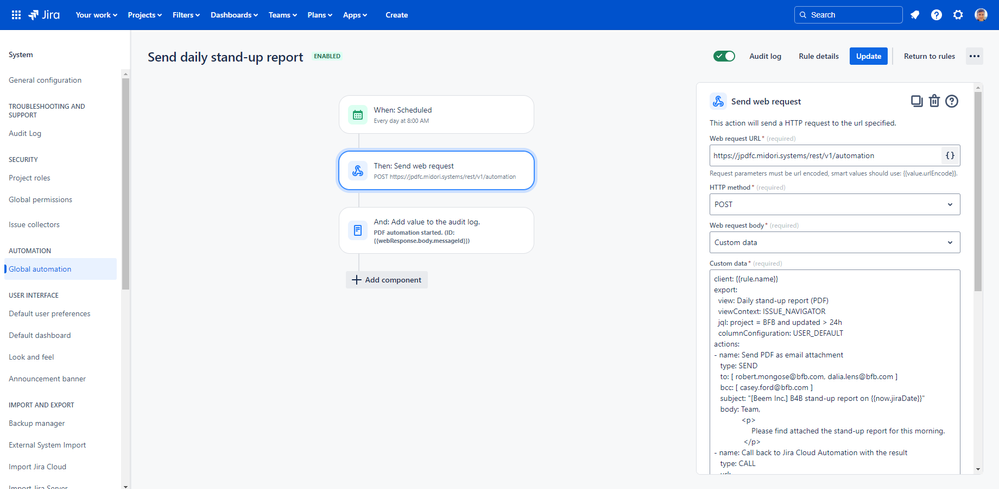Expand the Filters menu

pyautogui.click(x=186, y=15)
